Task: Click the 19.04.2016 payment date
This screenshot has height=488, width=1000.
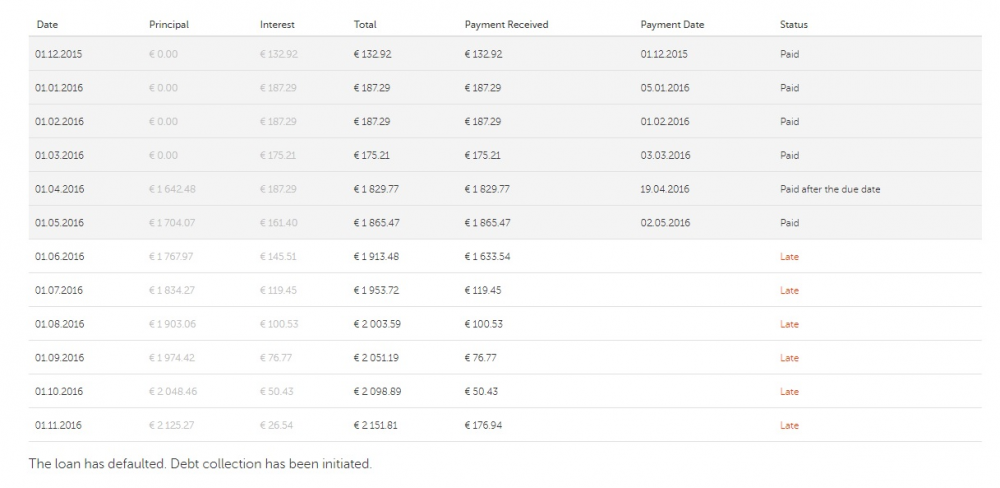Action: (665, 189)
